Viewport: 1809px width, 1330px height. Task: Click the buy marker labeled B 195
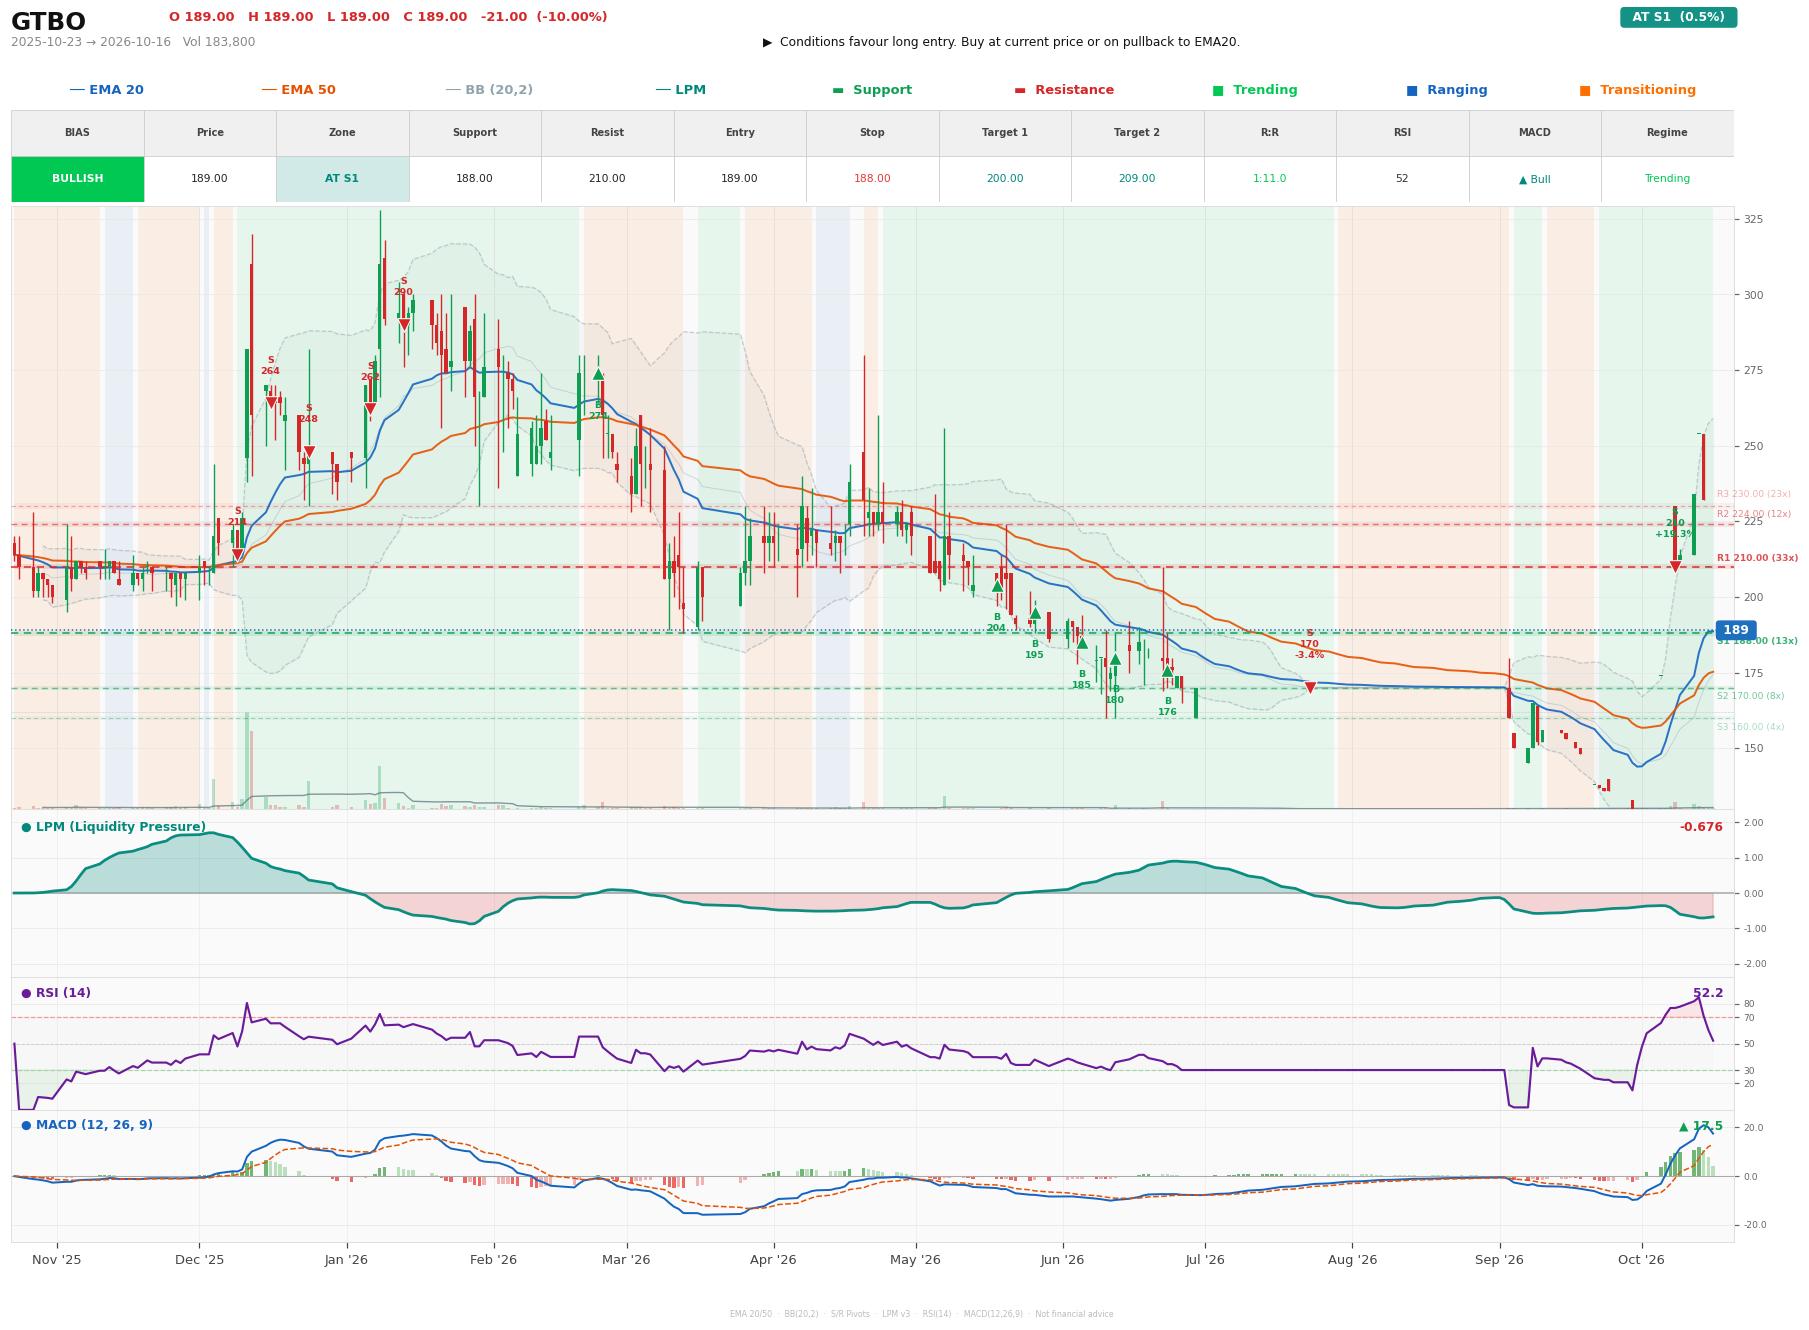(1035, 613)
